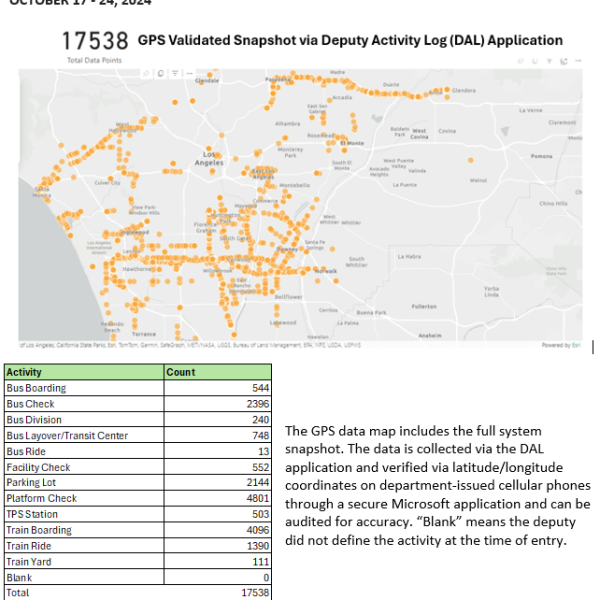Click the pin visual icon in the top-right header
600x600 pixels.
coord(521,61)
